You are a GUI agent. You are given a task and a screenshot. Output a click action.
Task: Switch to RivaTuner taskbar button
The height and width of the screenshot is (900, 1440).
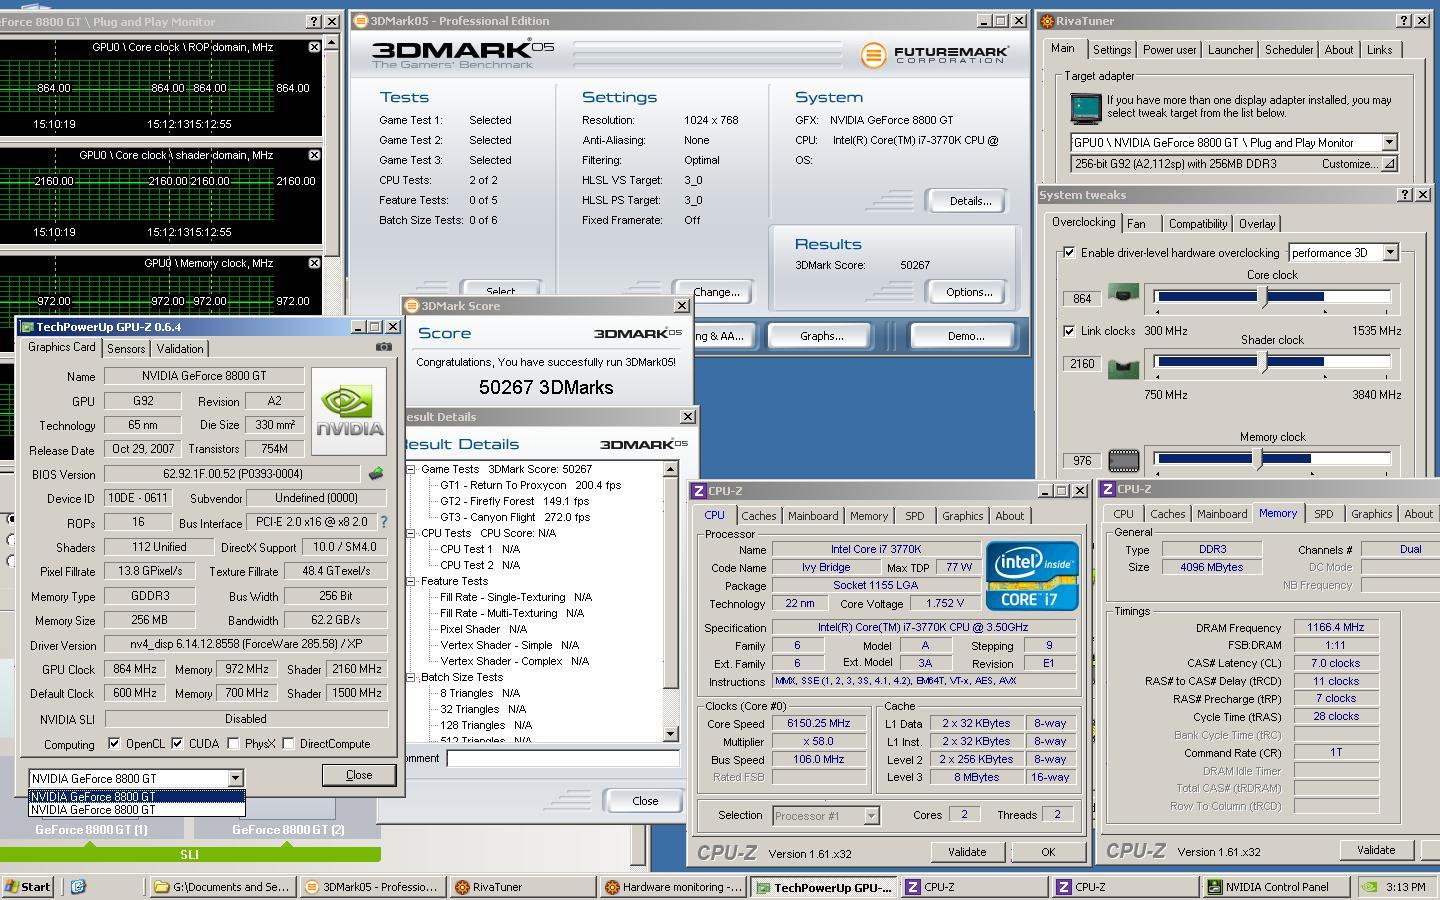523,886
